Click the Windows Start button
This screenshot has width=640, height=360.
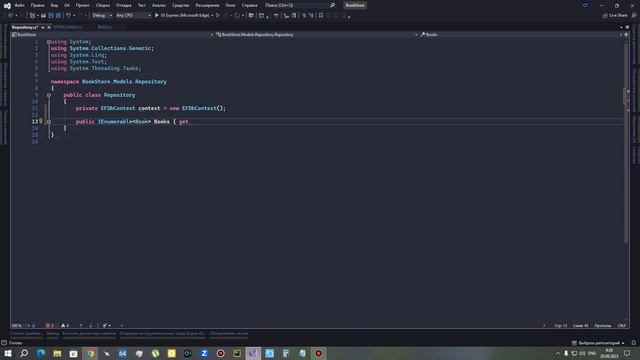pos(8,353)
